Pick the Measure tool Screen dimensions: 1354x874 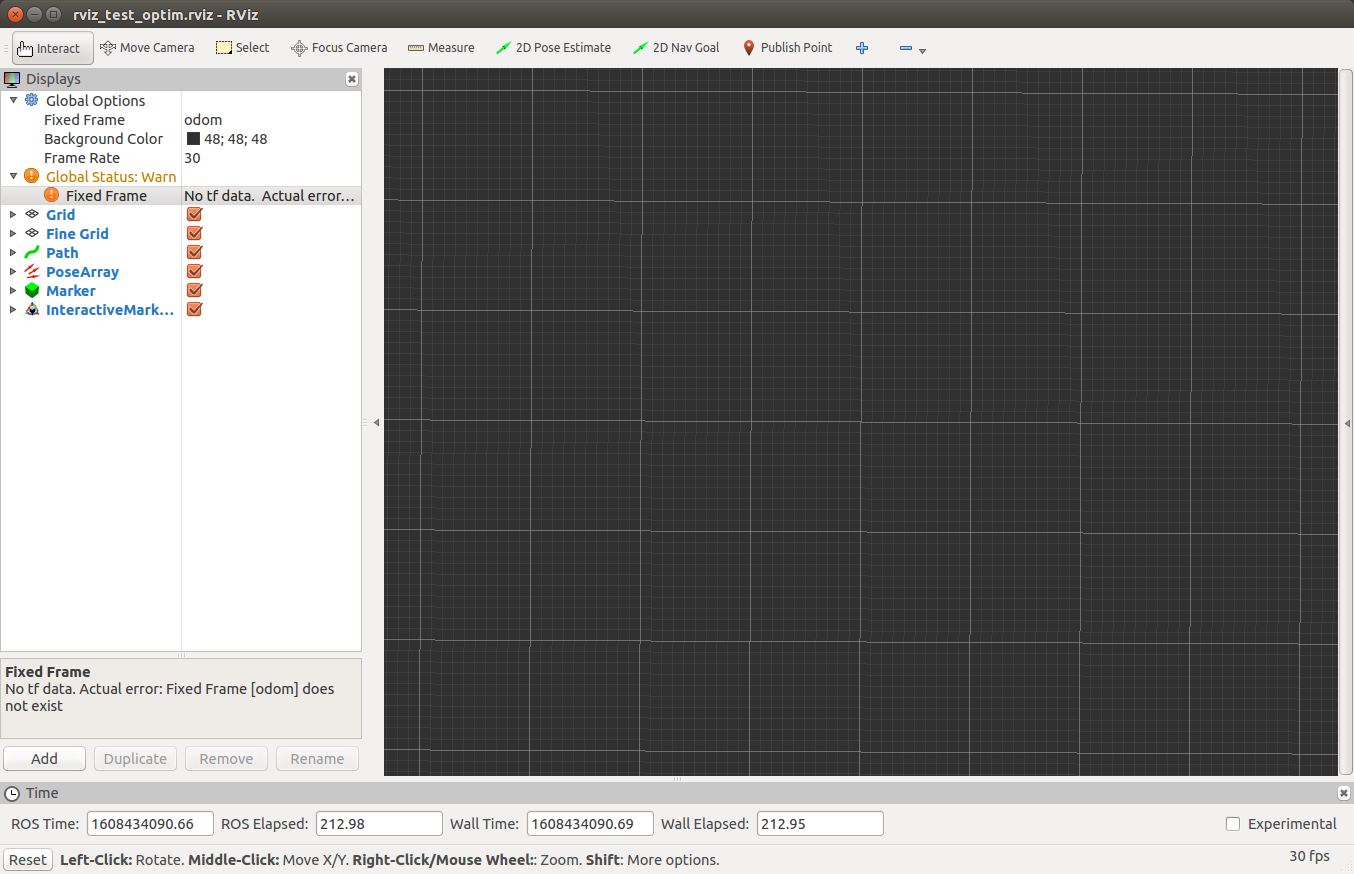tap(441, 47)
